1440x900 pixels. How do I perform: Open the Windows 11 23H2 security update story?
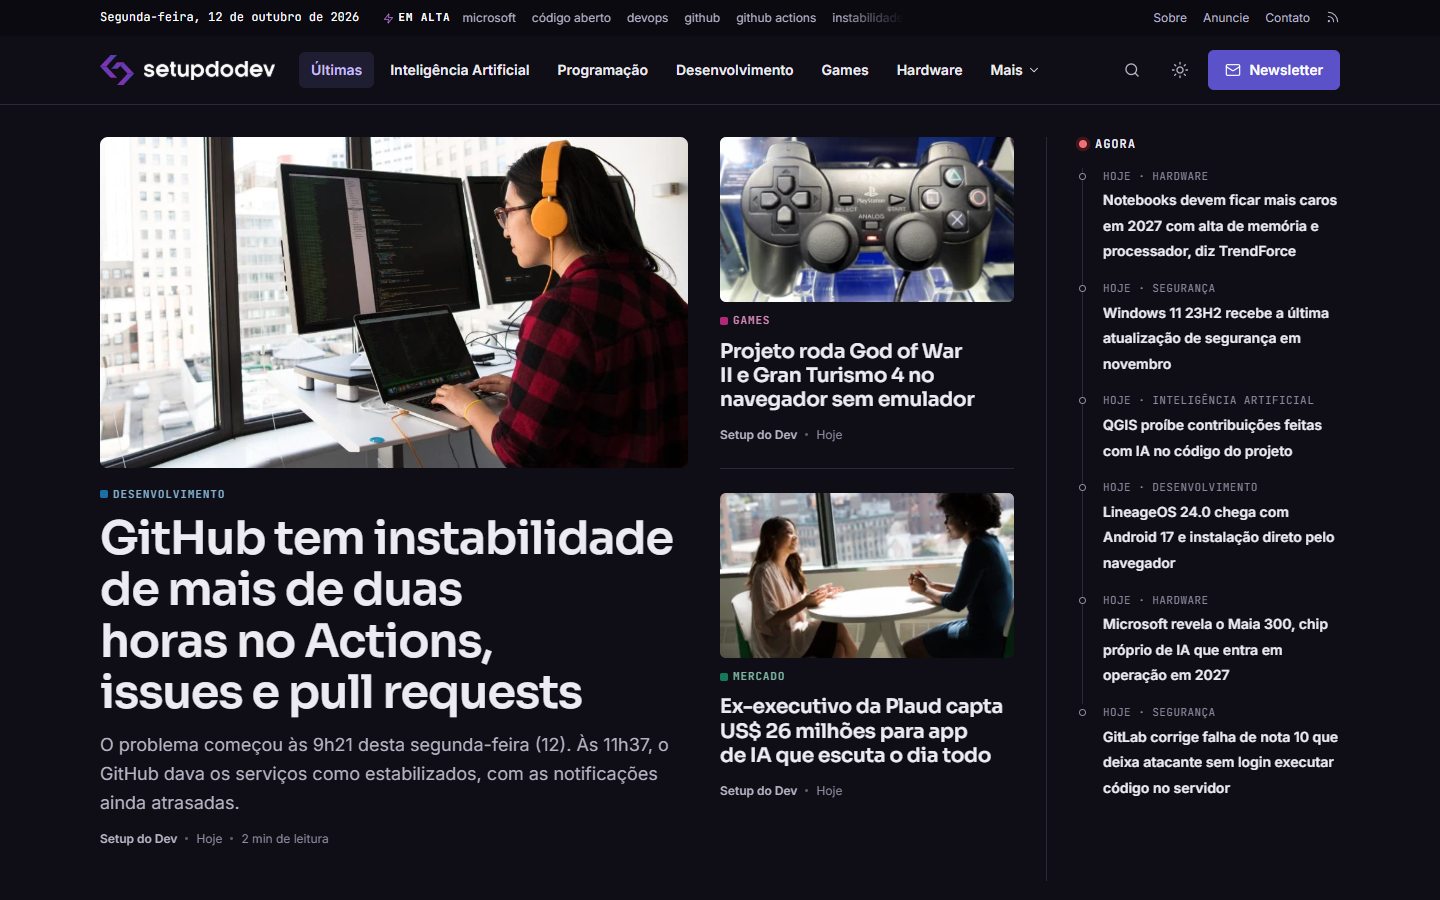tap(1216, 338)
